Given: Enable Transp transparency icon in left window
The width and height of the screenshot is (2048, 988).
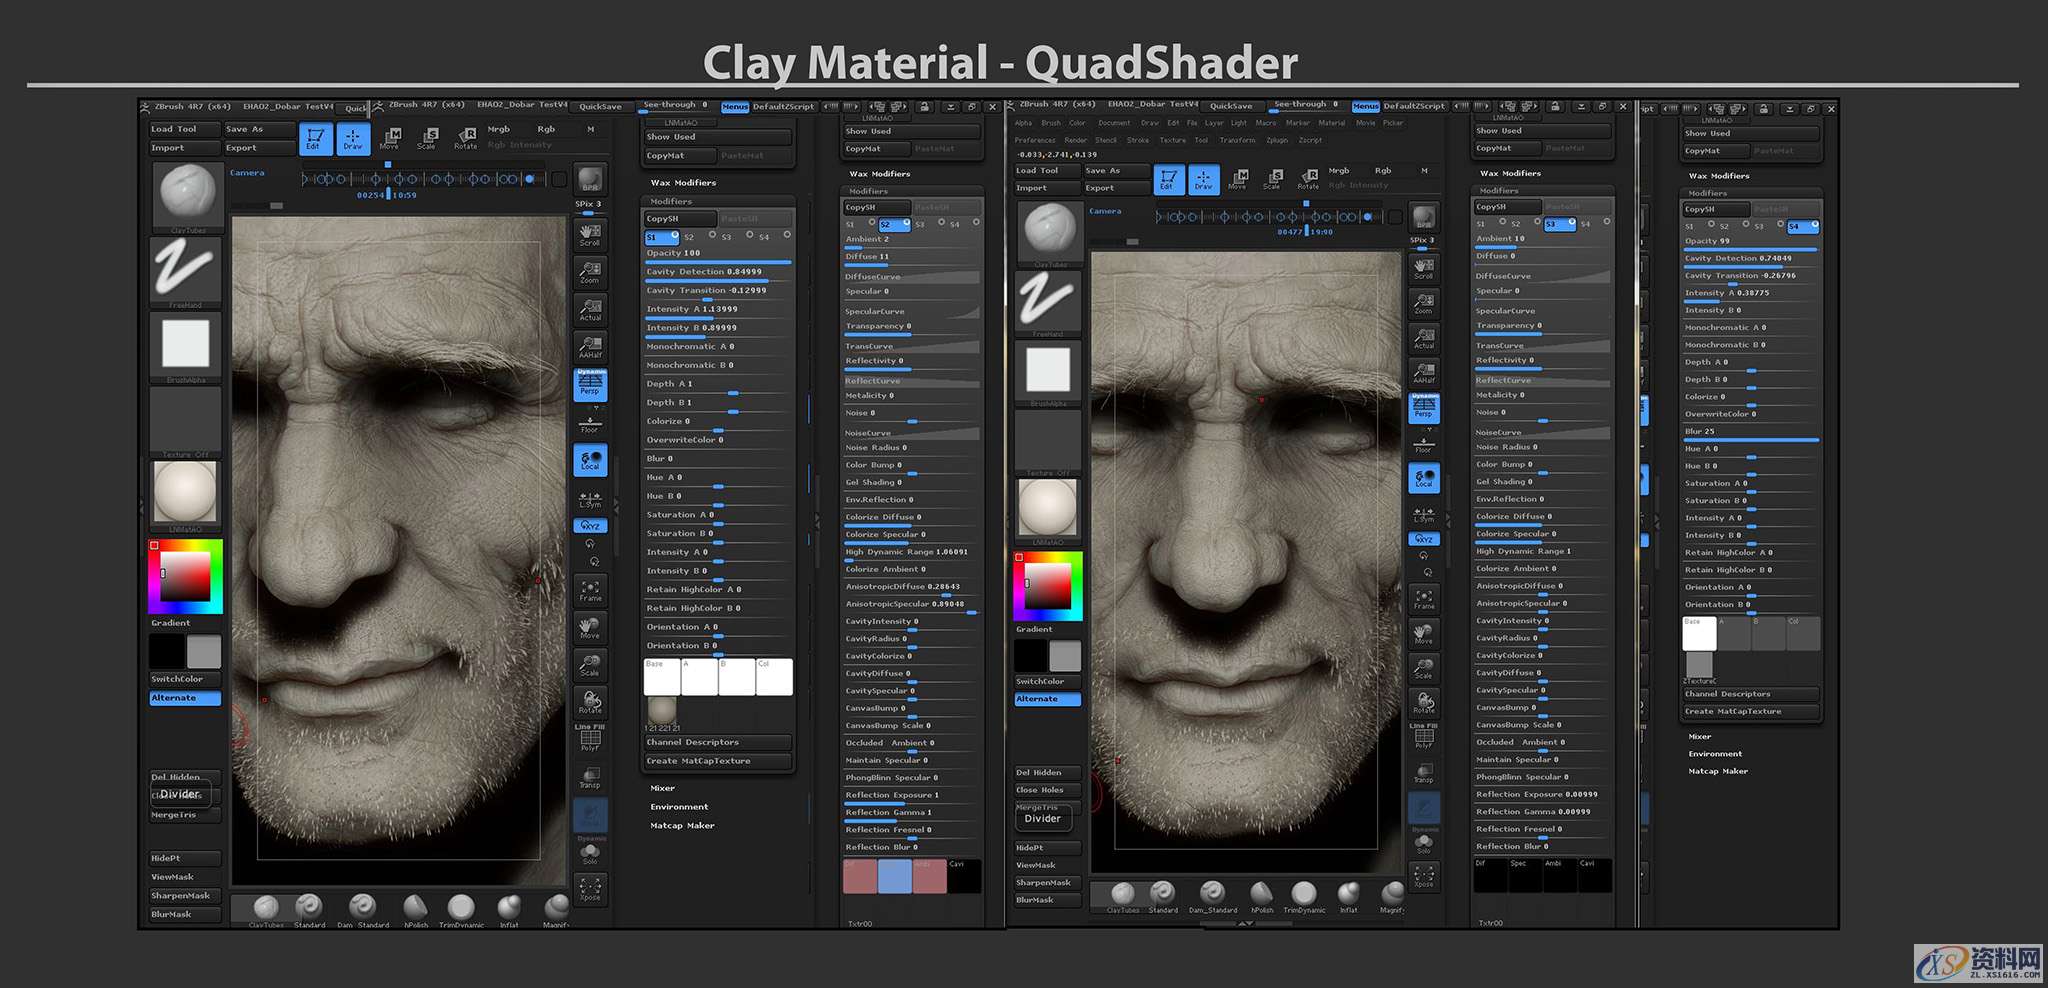Looking at the screenshot, I should pyautogui.click(x=590, y=777).
